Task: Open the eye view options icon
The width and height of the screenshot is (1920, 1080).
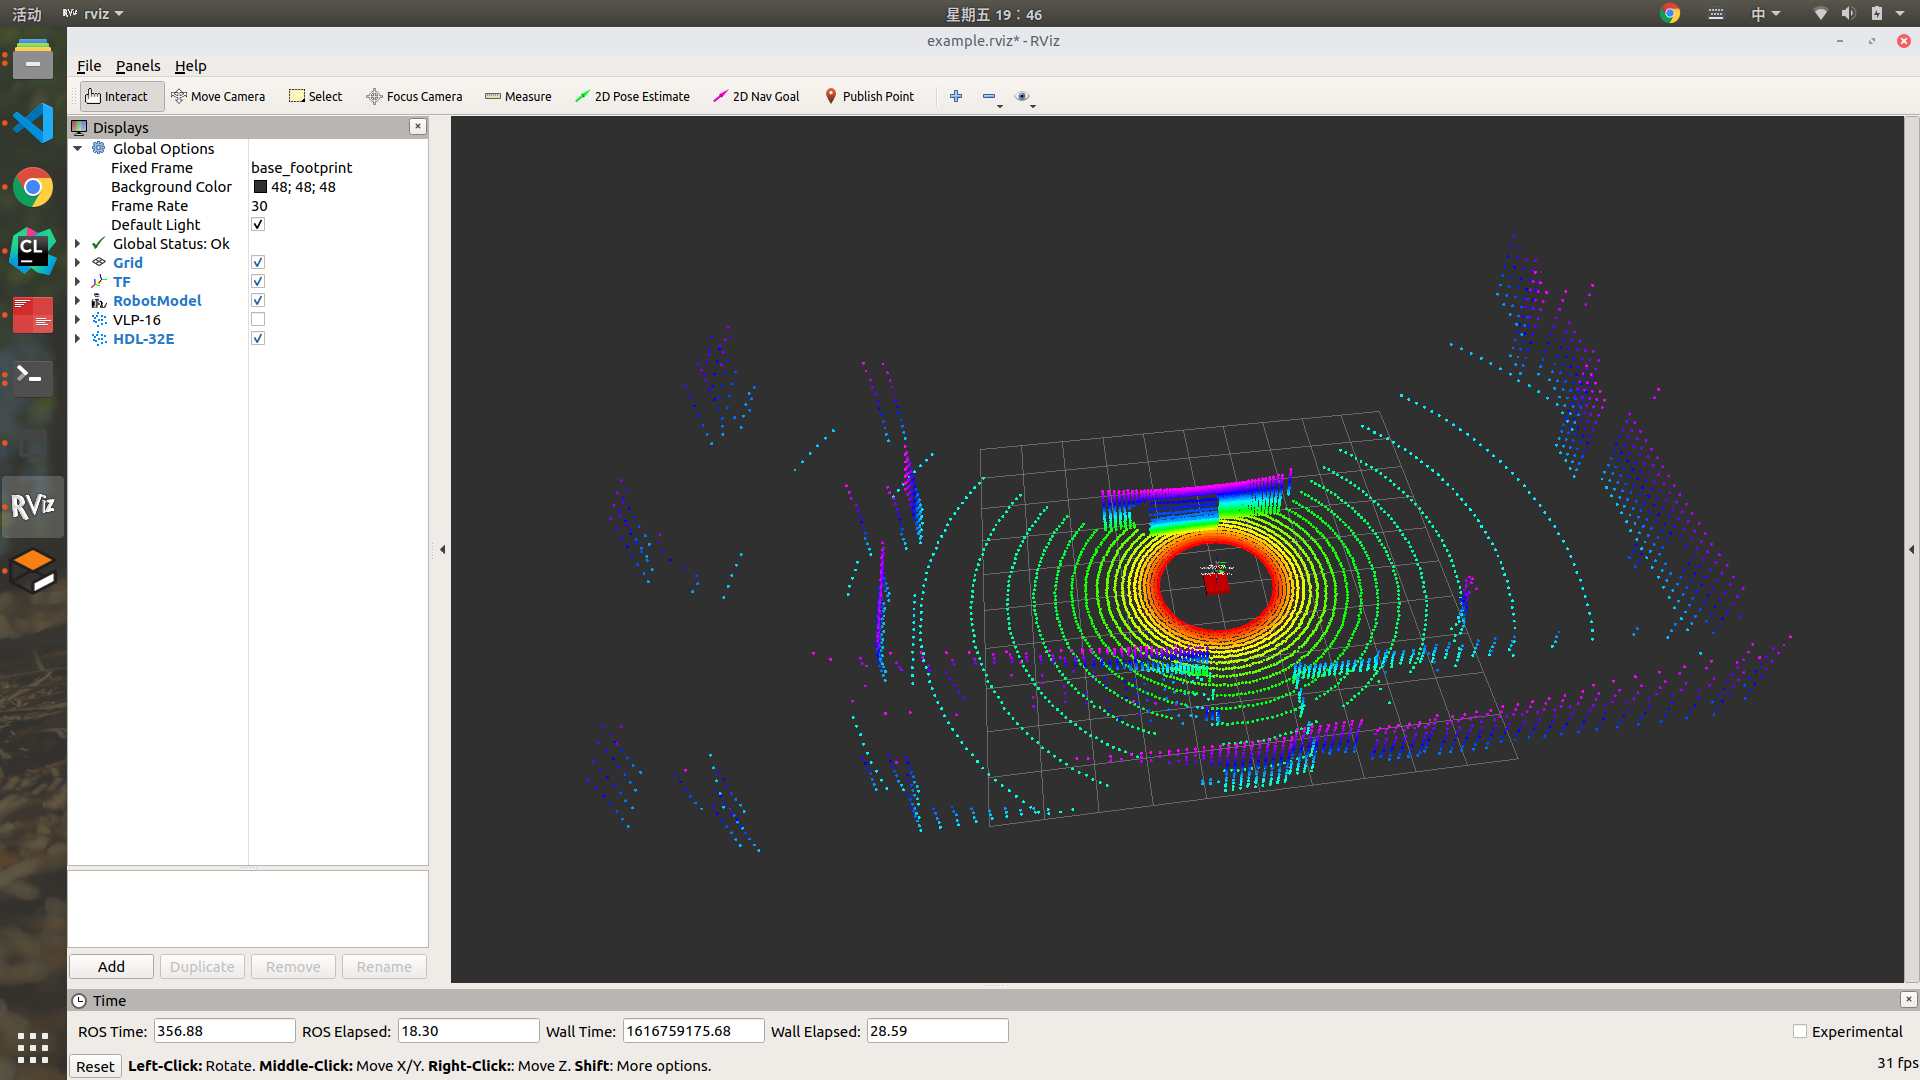Action: (1021, 96)
